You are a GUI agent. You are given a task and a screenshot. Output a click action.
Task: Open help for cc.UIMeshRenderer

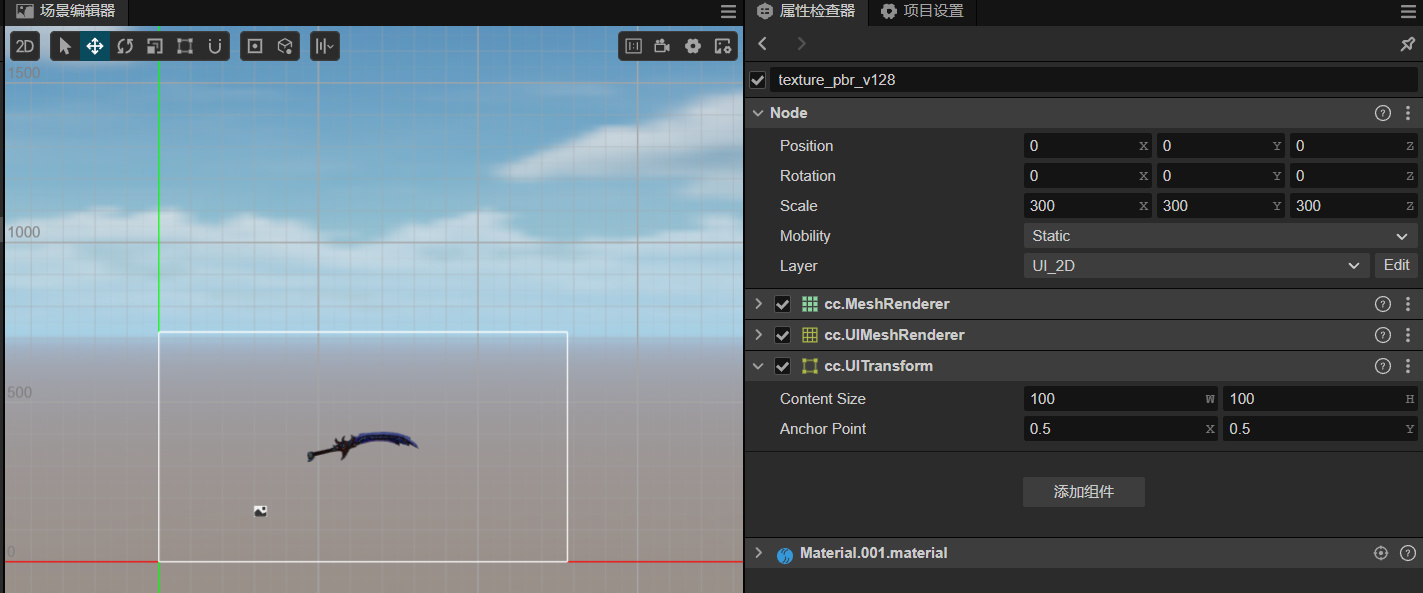[1383, 335]
